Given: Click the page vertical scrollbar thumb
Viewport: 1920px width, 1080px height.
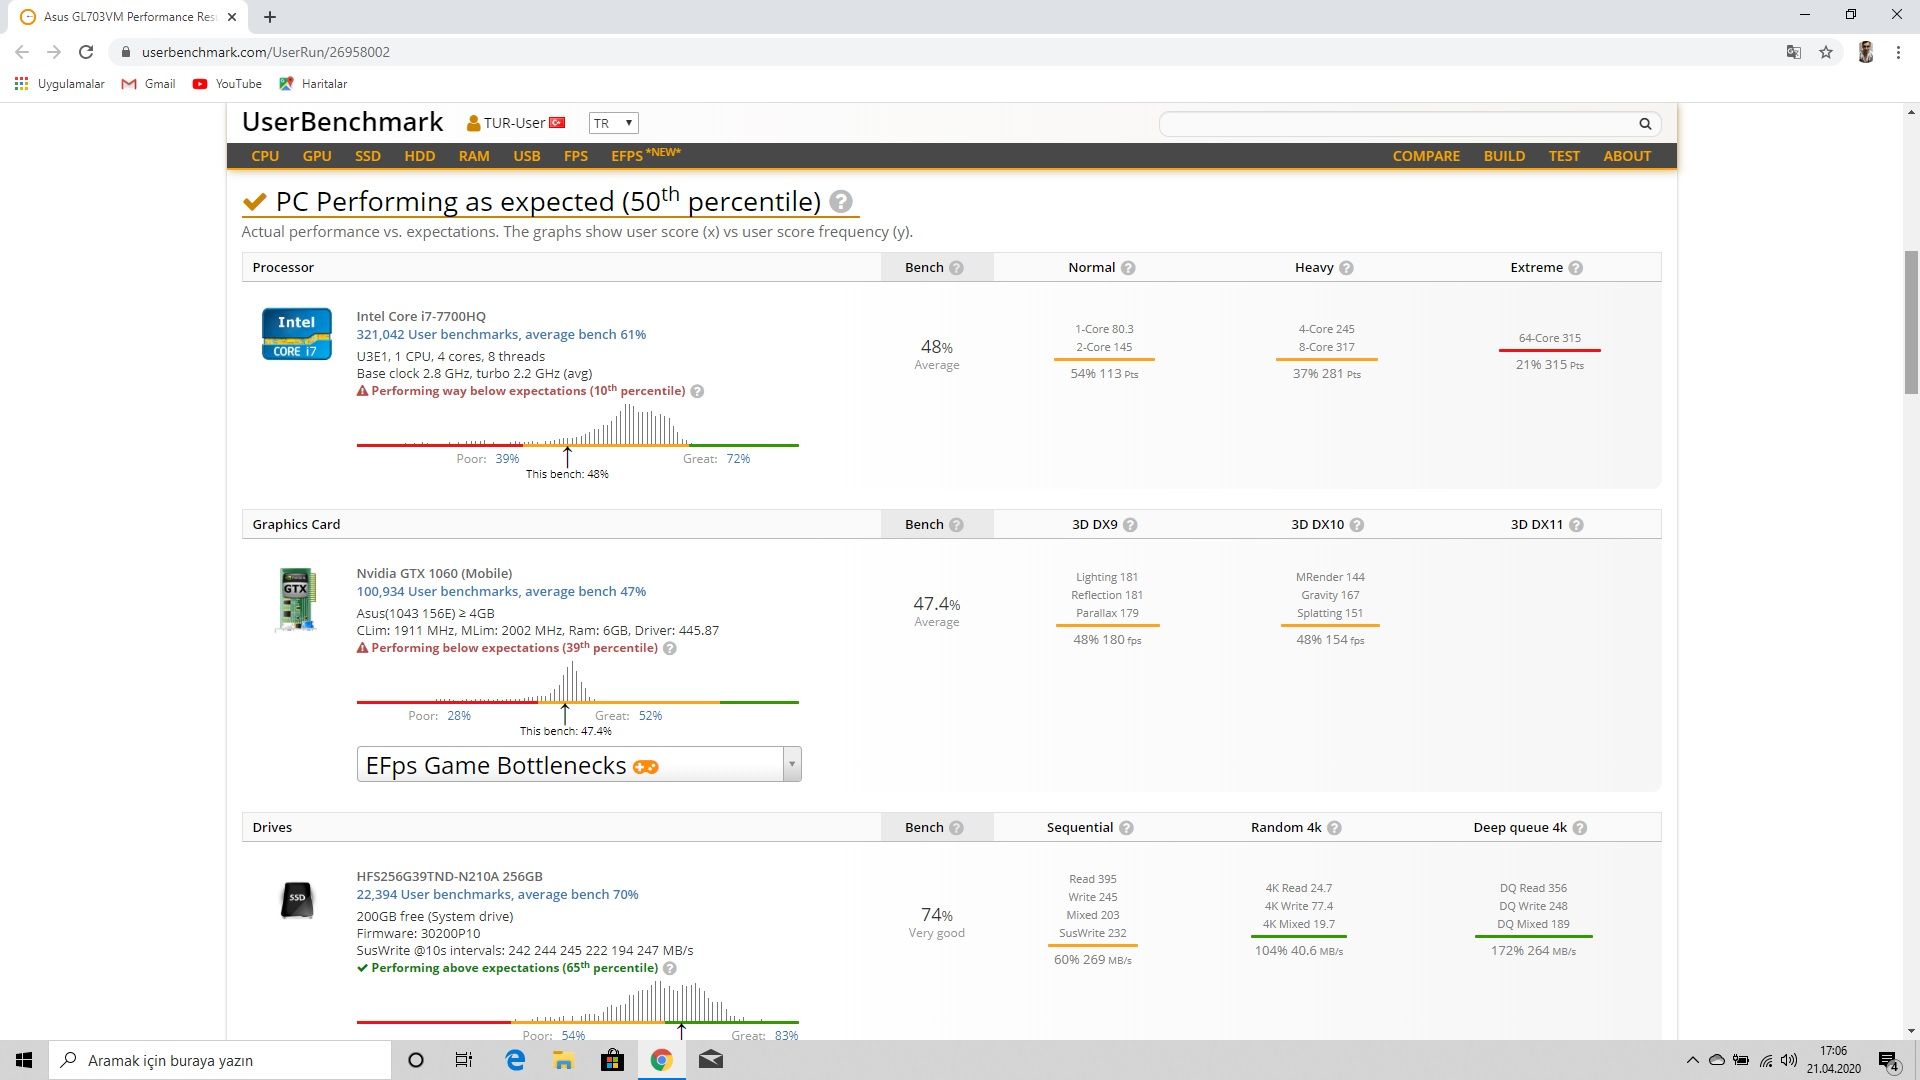Looking at the screenshot, I should click(1911, 320).
